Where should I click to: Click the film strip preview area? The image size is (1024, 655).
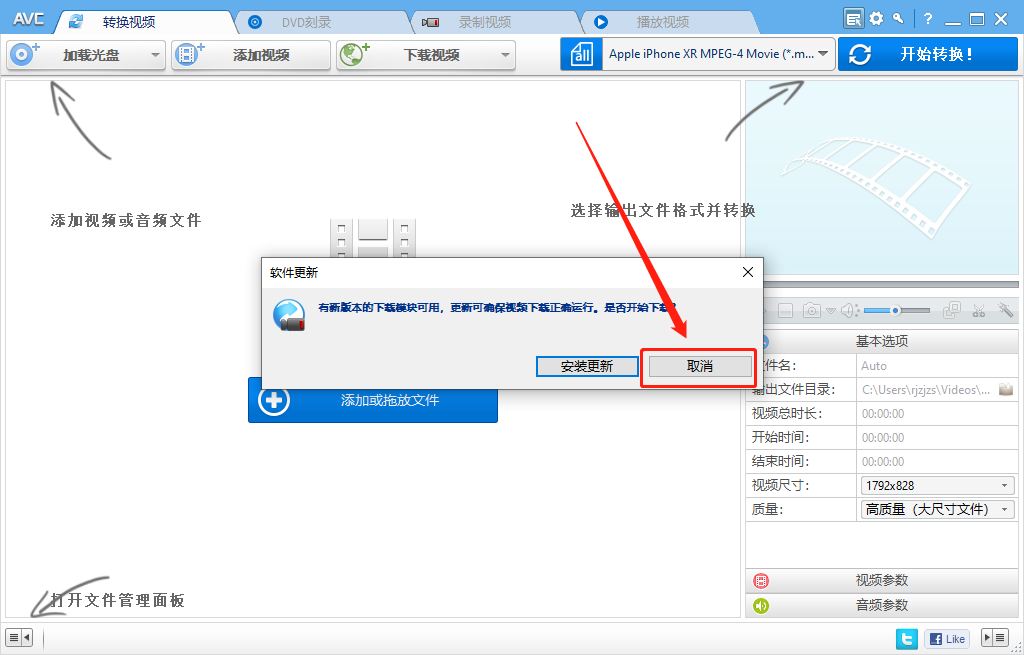point(882,178)
